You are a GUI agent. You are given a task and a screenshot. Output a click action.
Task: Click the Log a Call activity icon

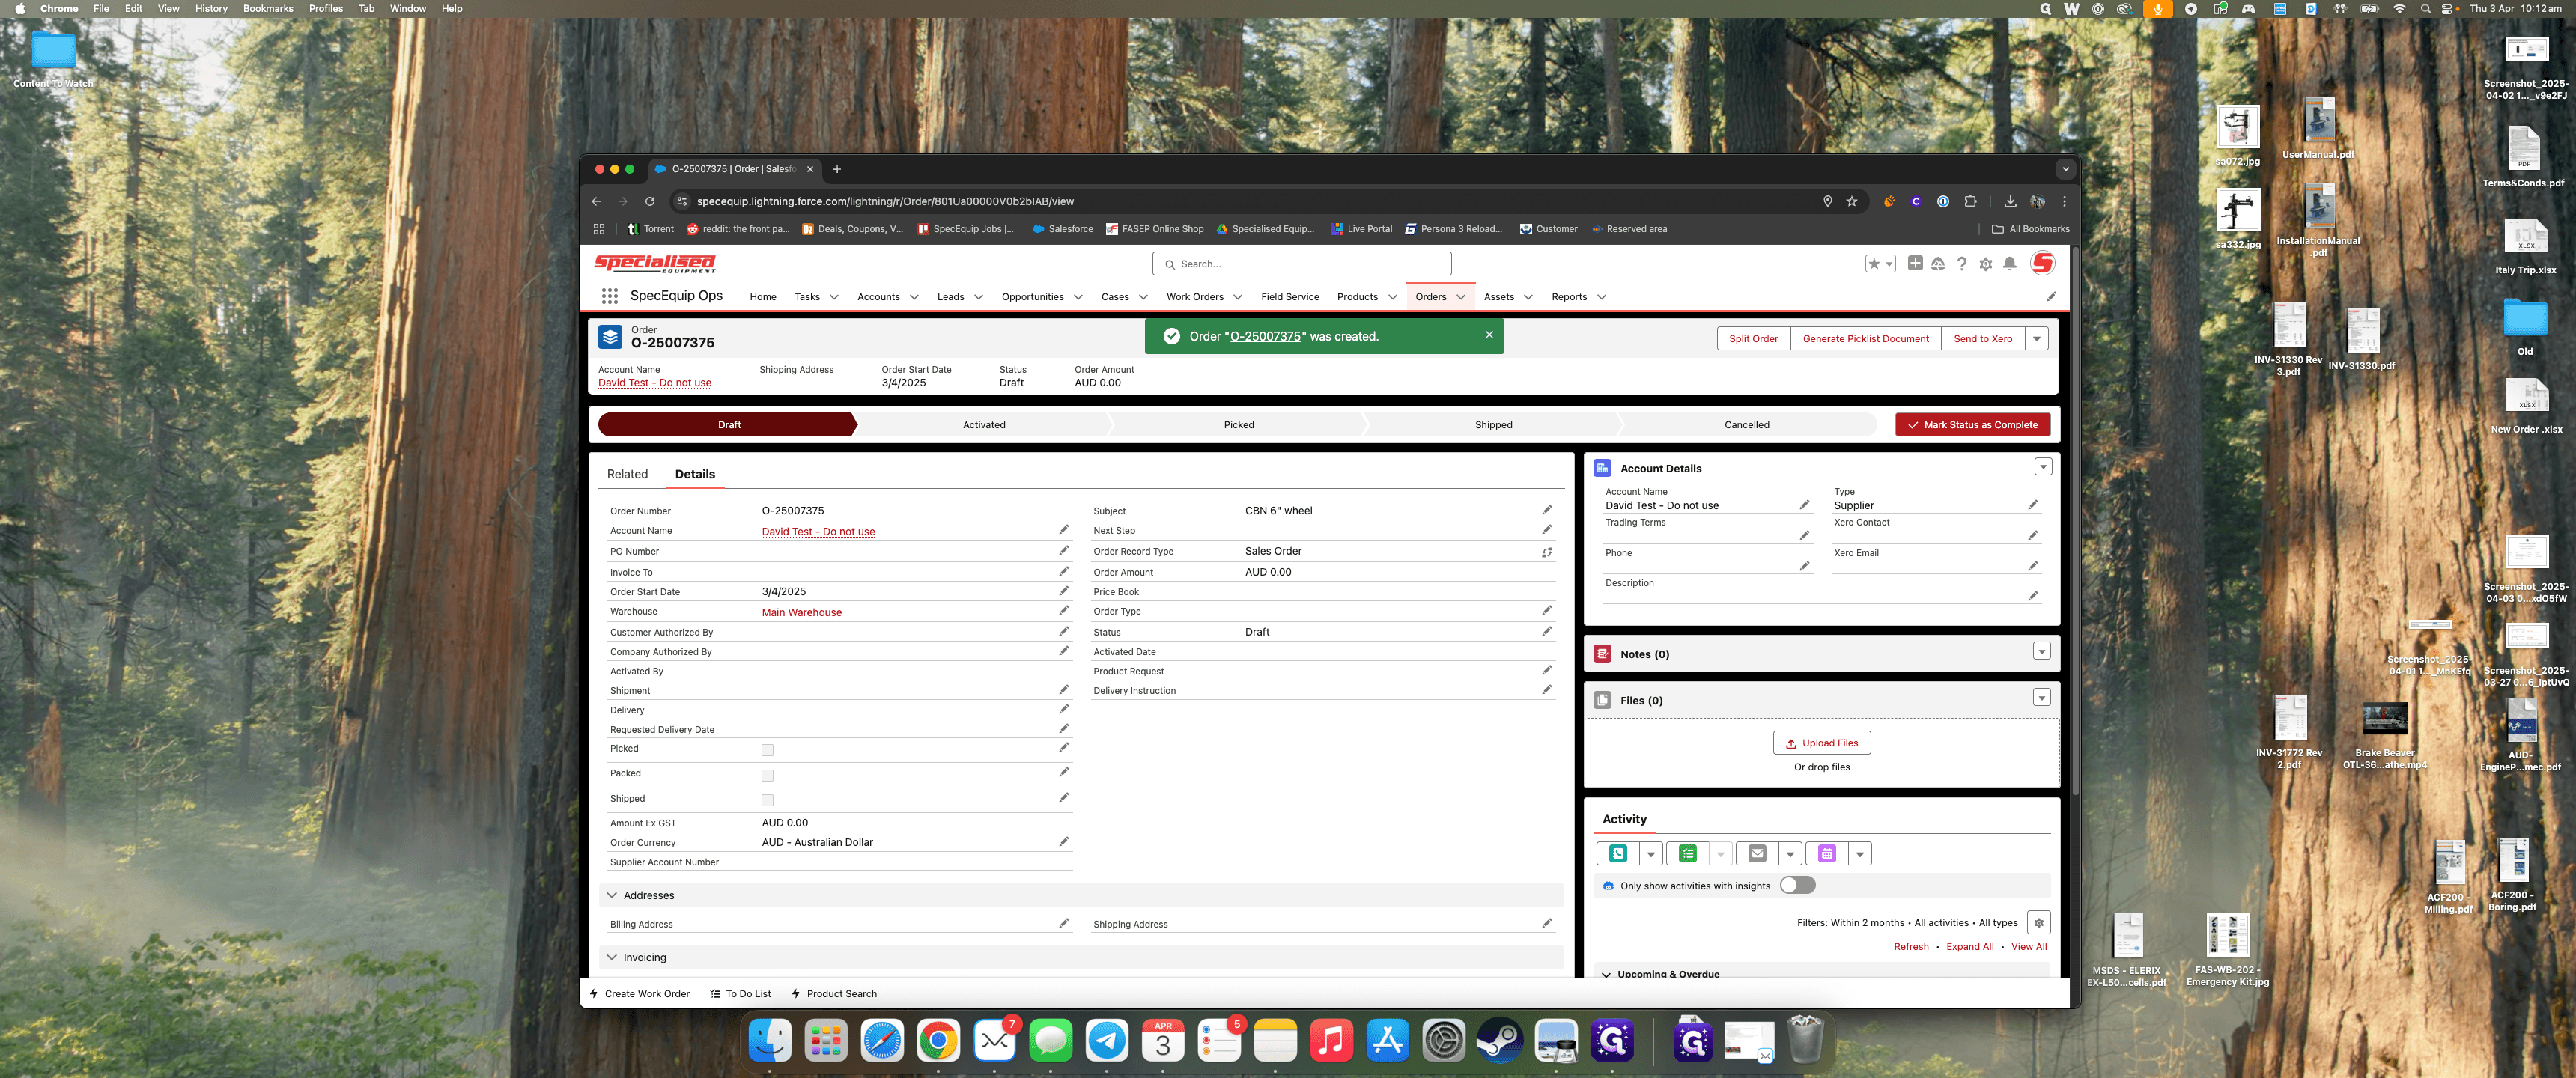point(1617,853)
